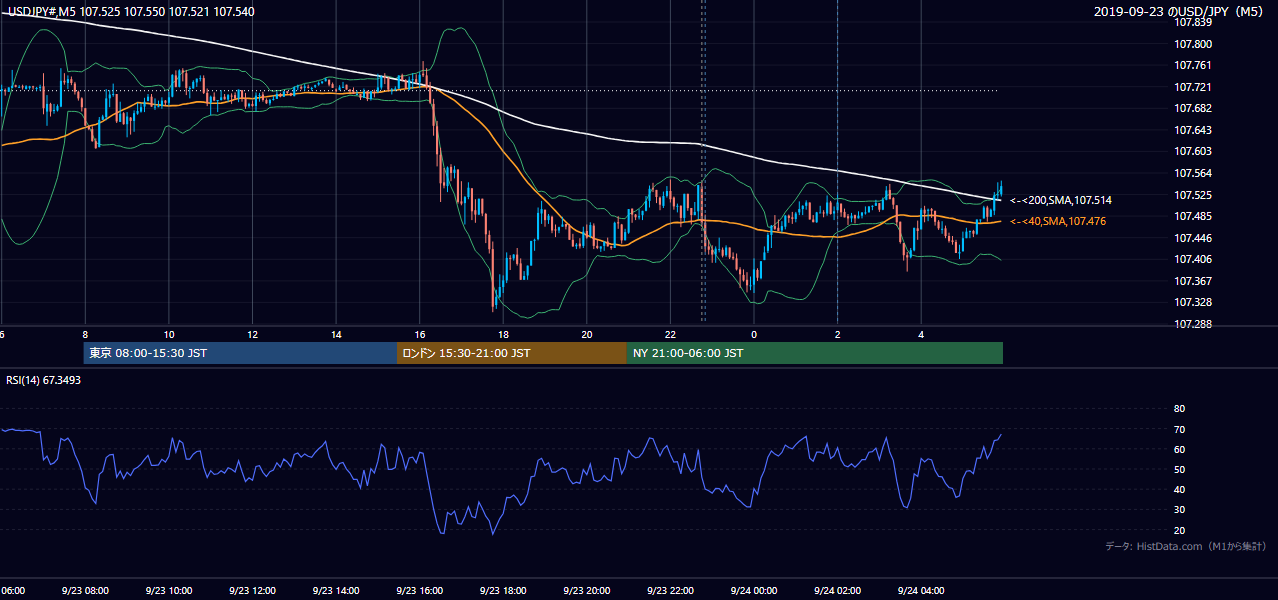Click the London 15:30-21:00 JST session bar
Viewport: 1278px width, 600px height.
point(512,353)
